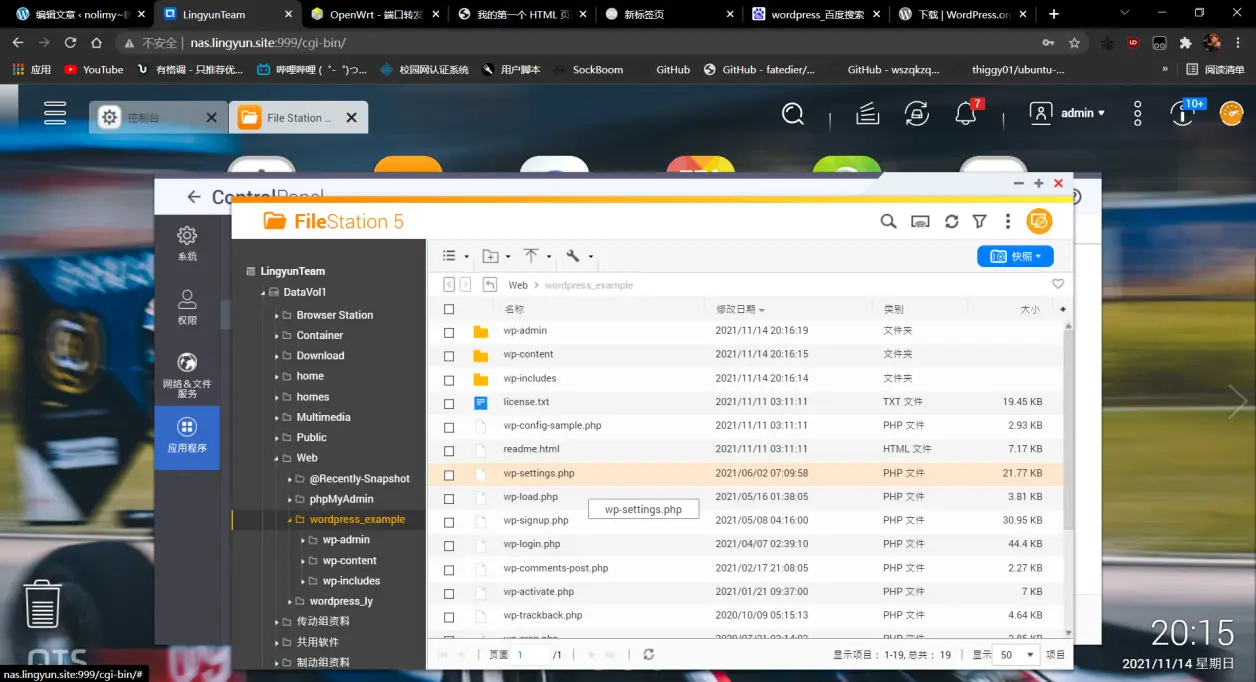Screen dimensions: 1256x682
Task: Open the QTS search magnifier icon
Action: coord(793,114)
